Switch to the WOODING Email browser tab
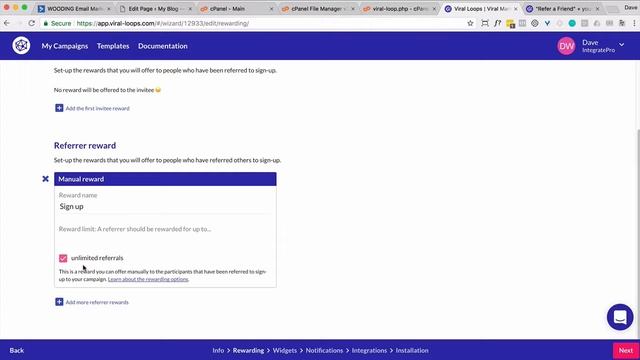The width and height of the screenshot is (640, 360). click(73, 9)
